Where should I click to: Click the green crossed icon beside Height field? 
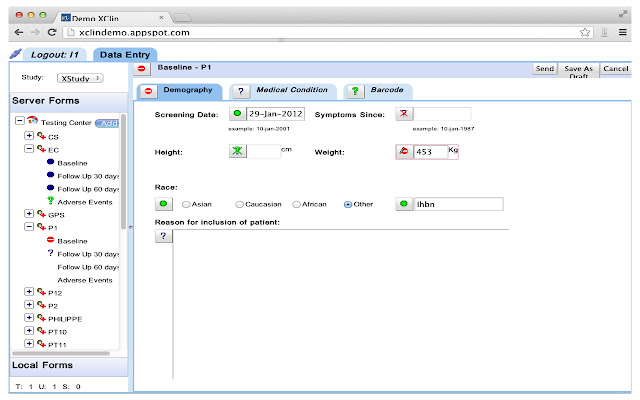[x=237, y=151]
